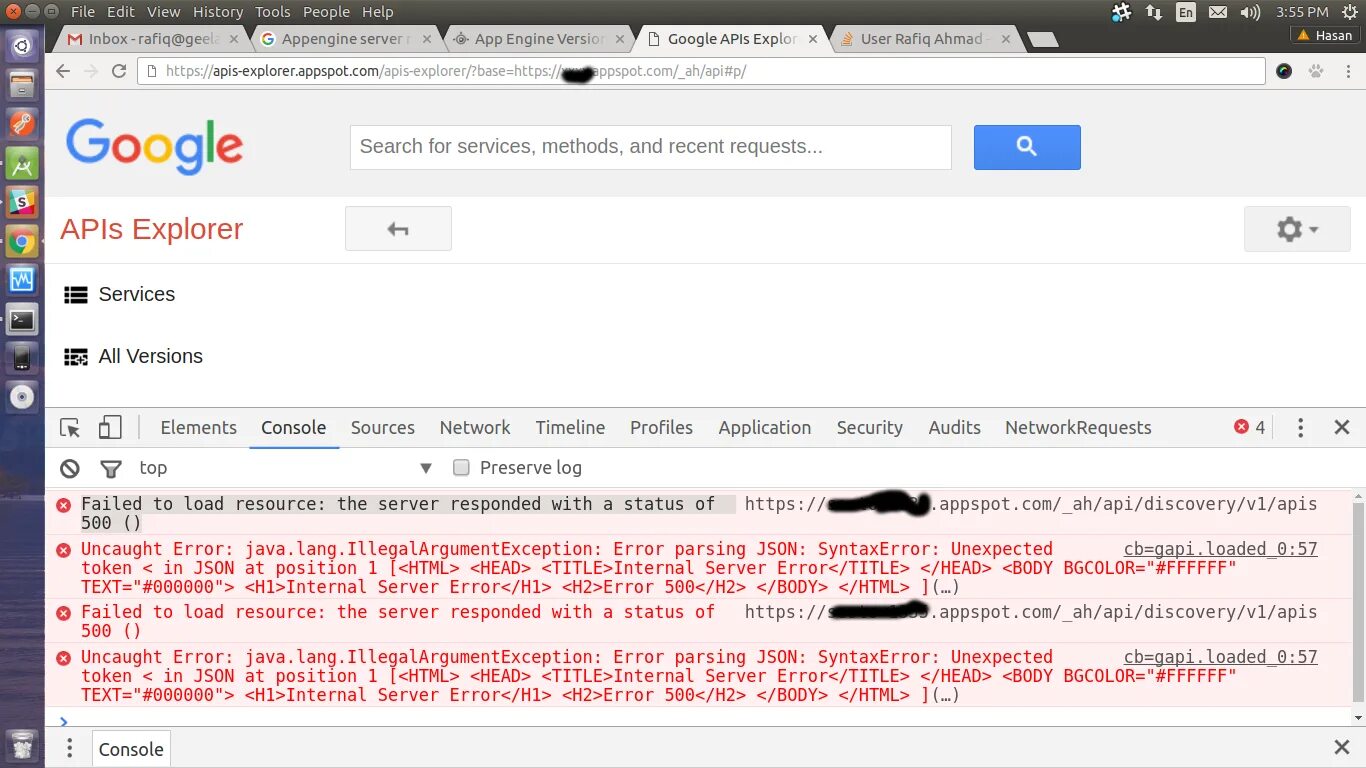This screenshot has height=768, width=1366.
Task: Click the browser forward arrow
Action: [x=91, y=71]
